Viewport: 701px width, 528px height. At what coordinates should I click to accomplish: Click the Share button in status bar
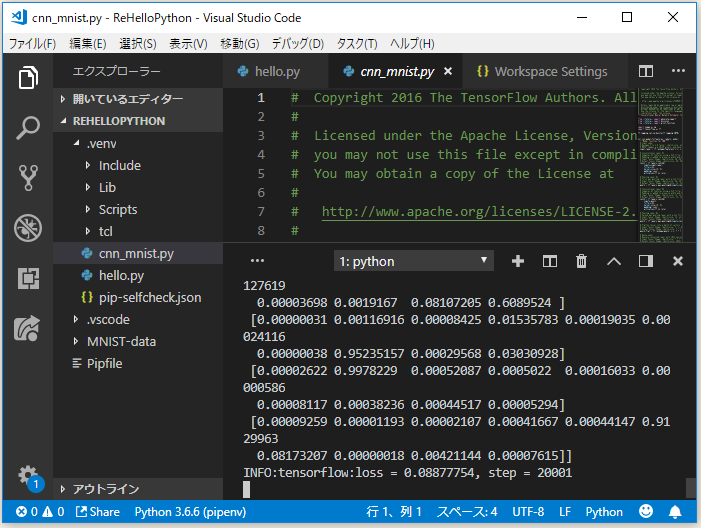(x=98, y=512)
